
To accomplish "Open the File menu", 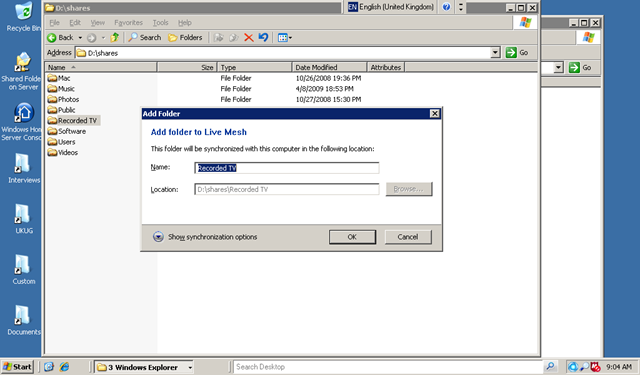I will coord(54,23).
